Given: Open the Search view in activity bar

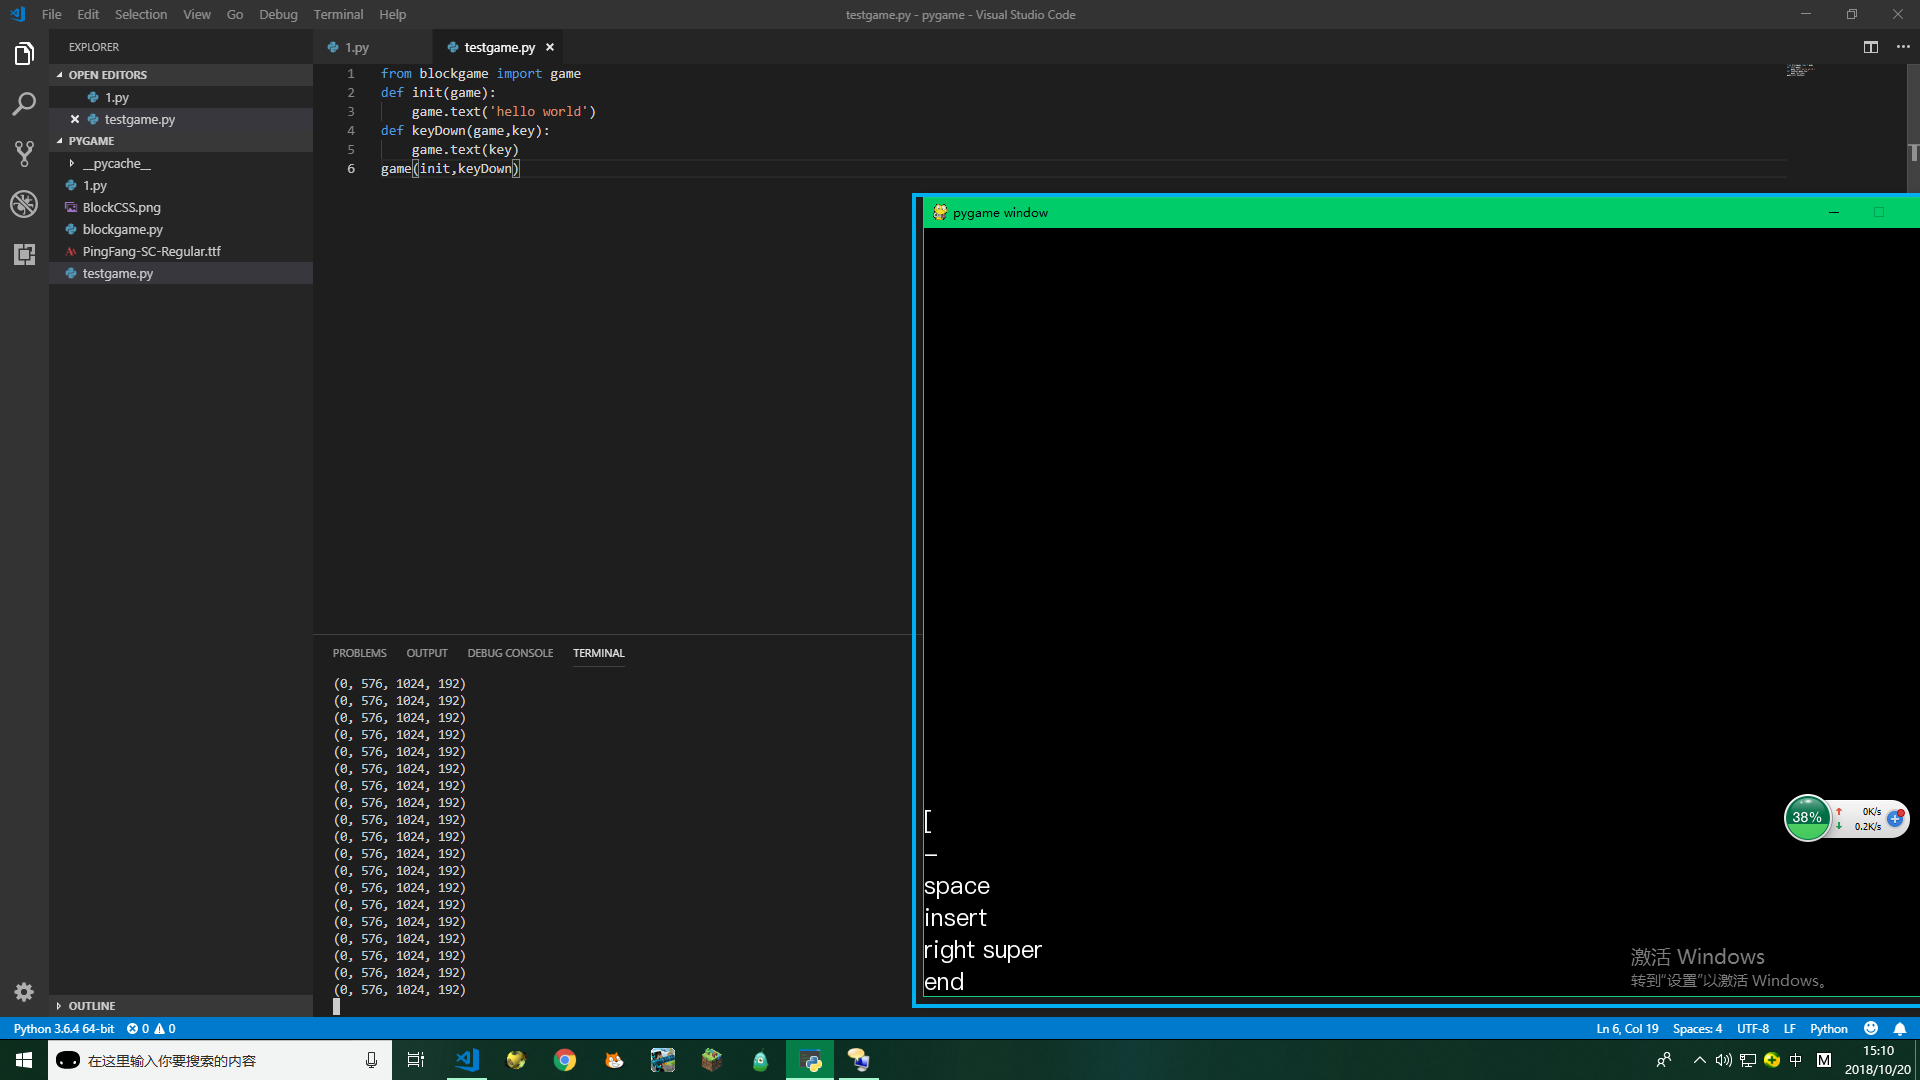Looking at the screenshot, I should pos(24,104).
